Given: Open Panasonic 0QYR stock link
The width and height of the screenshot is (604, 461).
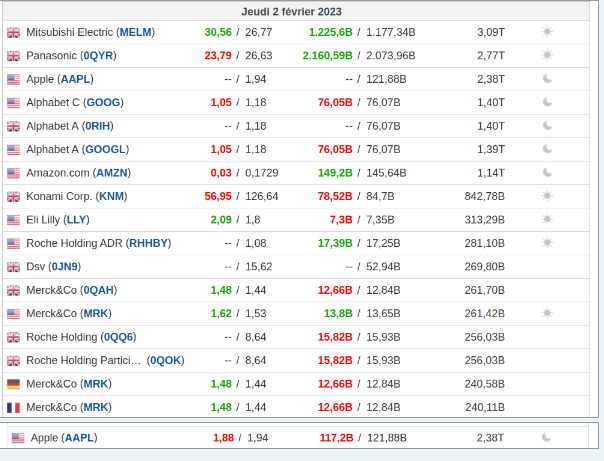Looking at the screenshot, I should [x=98, y=56].
